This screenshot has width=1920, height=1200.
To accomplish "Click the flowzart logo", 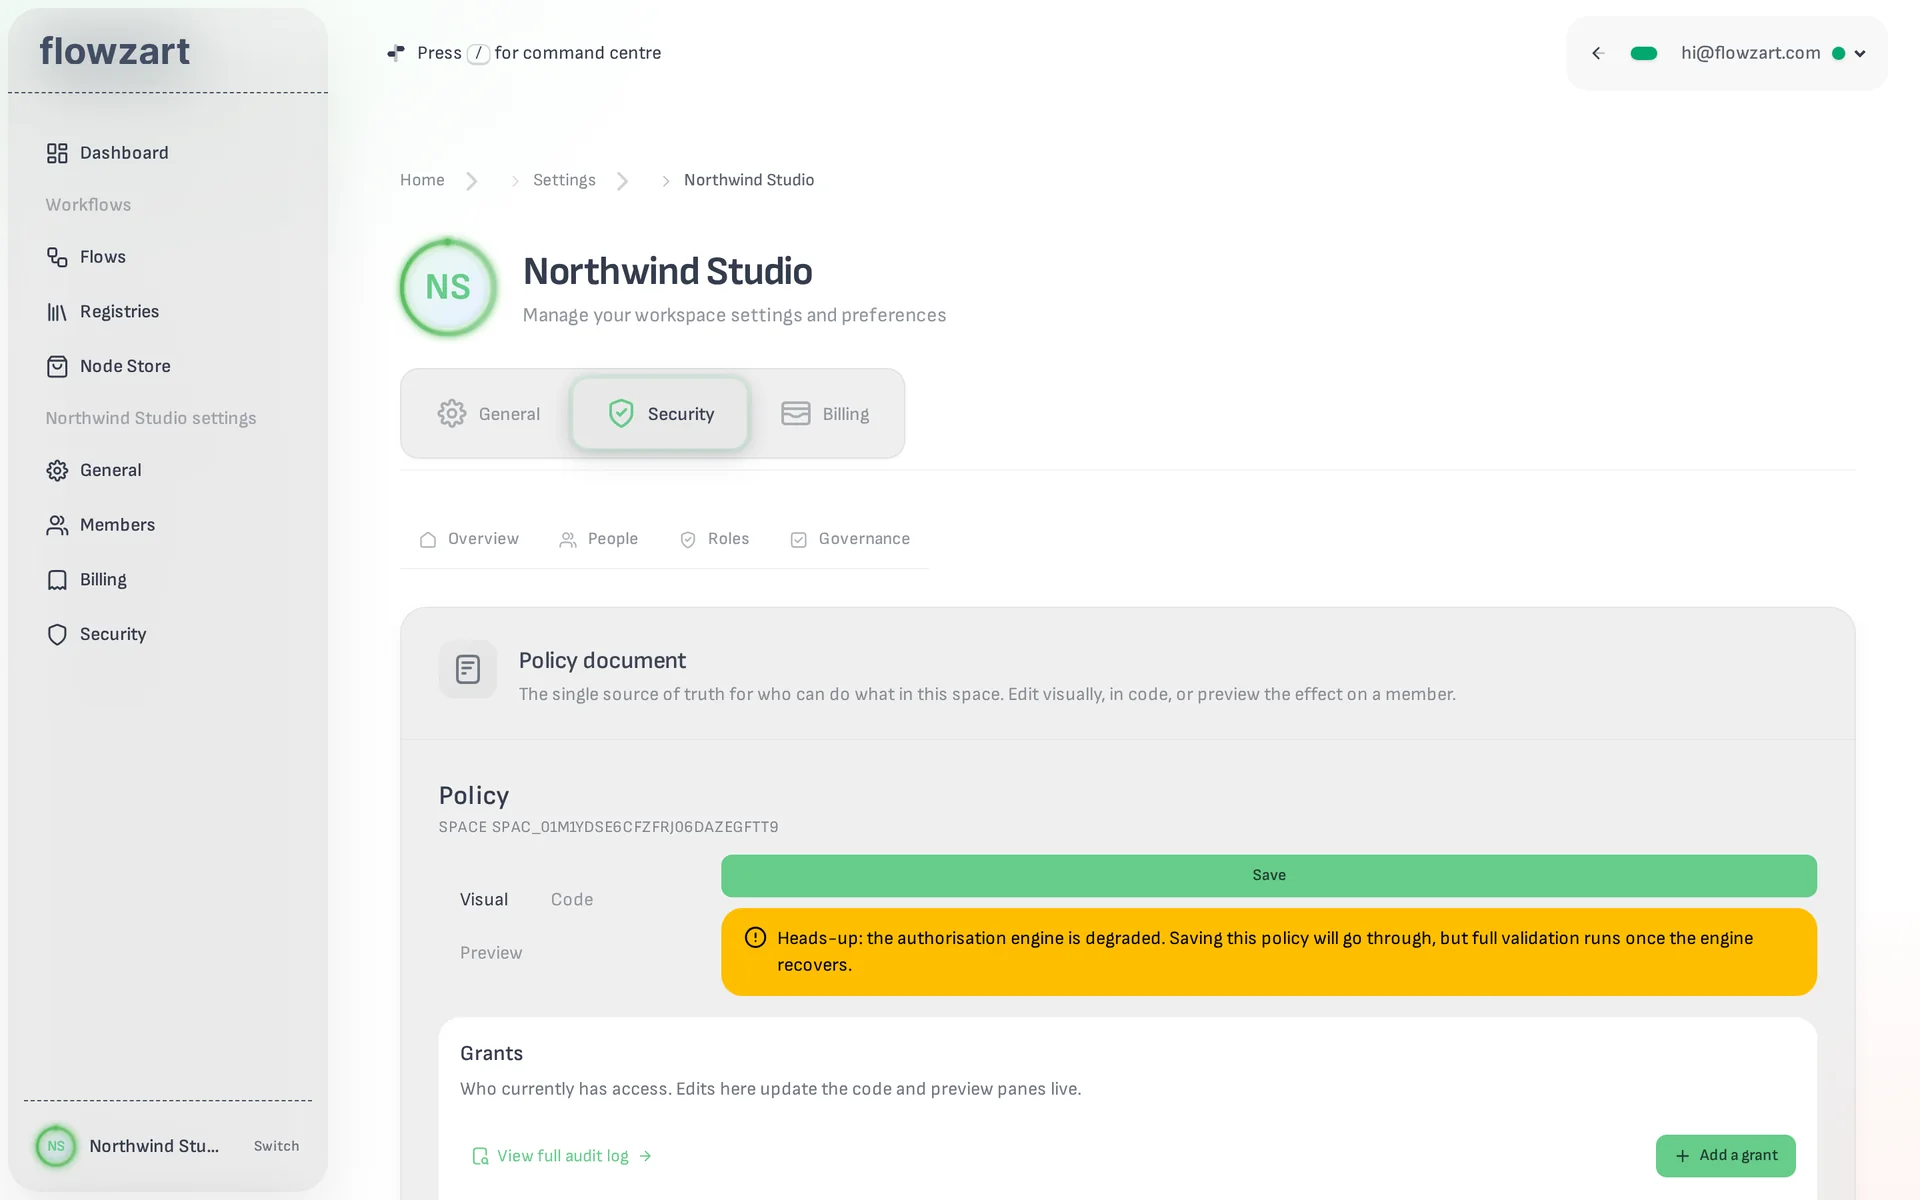I will click(115, 51).
